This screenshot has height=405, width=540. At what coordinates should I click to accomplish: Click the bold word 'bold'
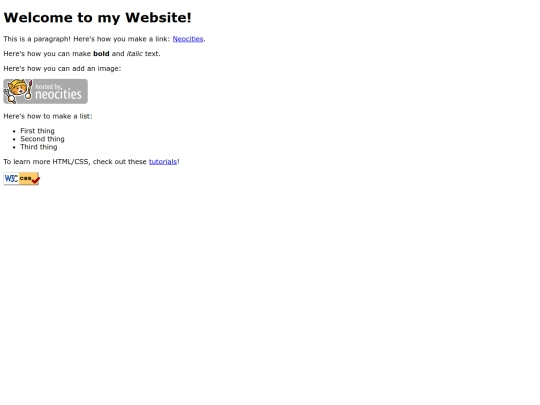(x=101, y=54)
